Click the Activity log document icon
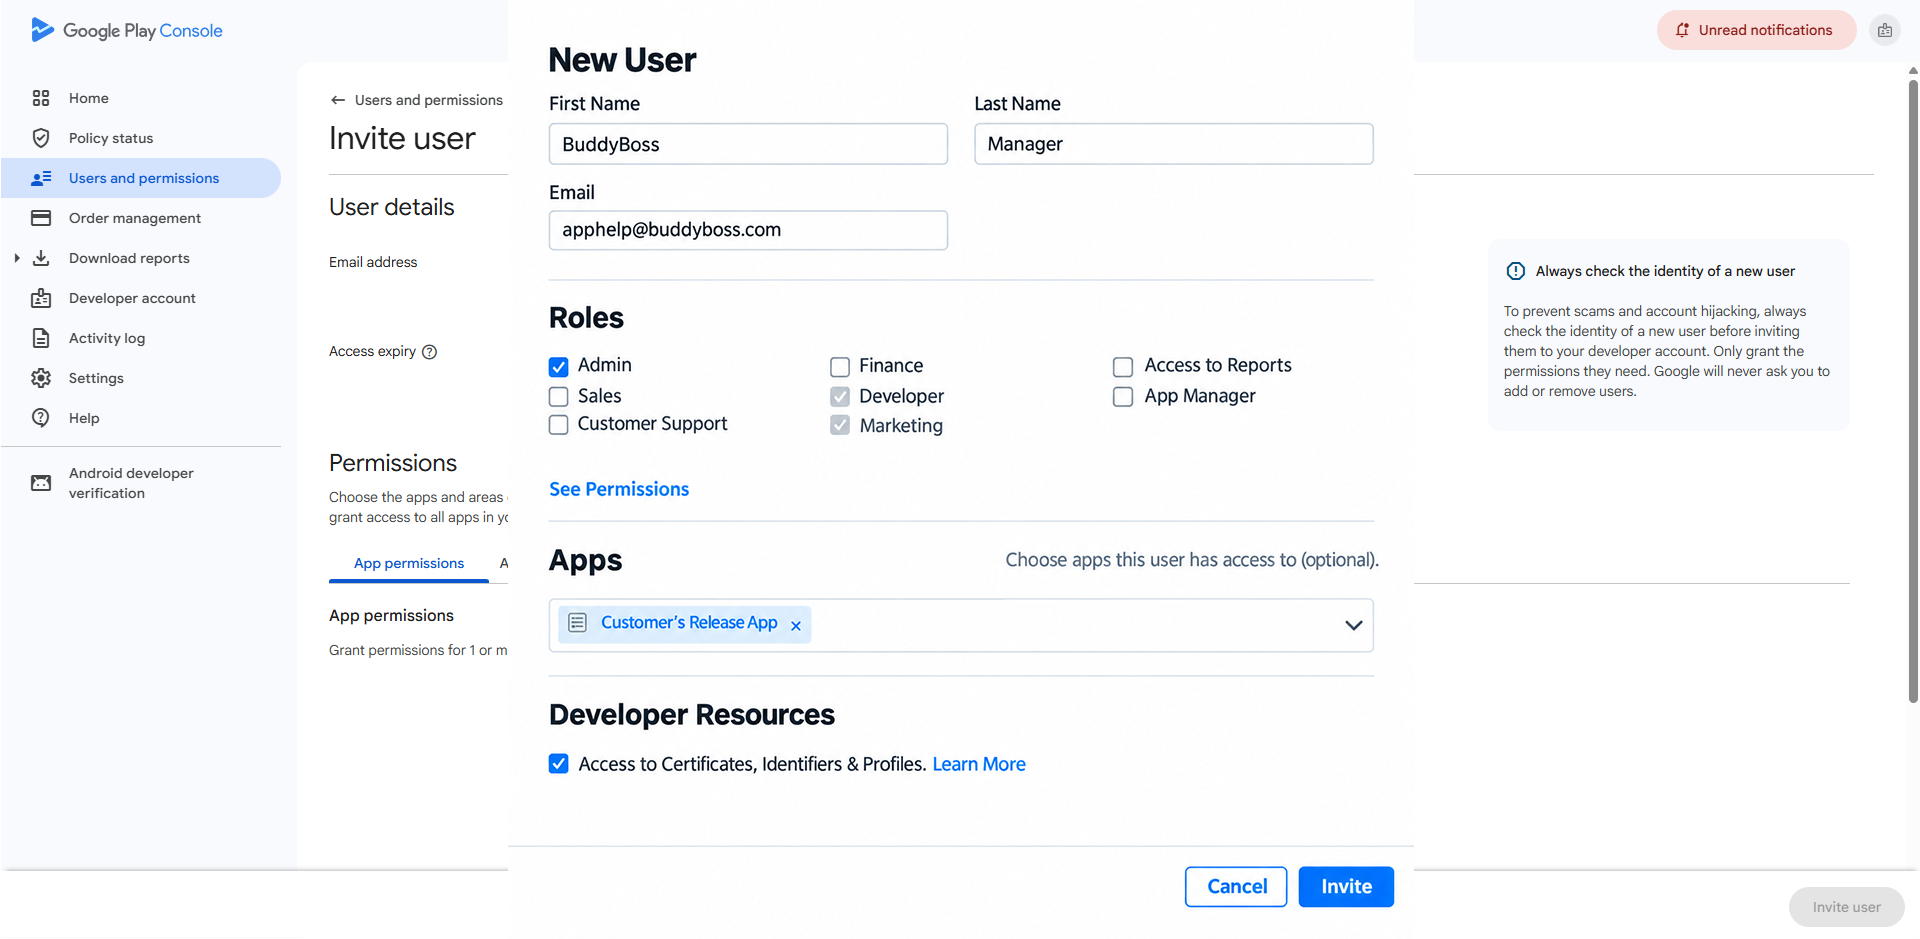The width and height of the screenshot is (1920, 939). (41, 338)
